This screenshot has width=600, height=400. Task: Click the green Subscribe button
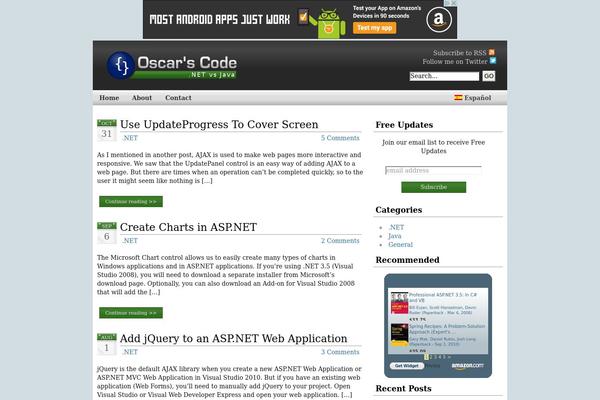[434, 187]
